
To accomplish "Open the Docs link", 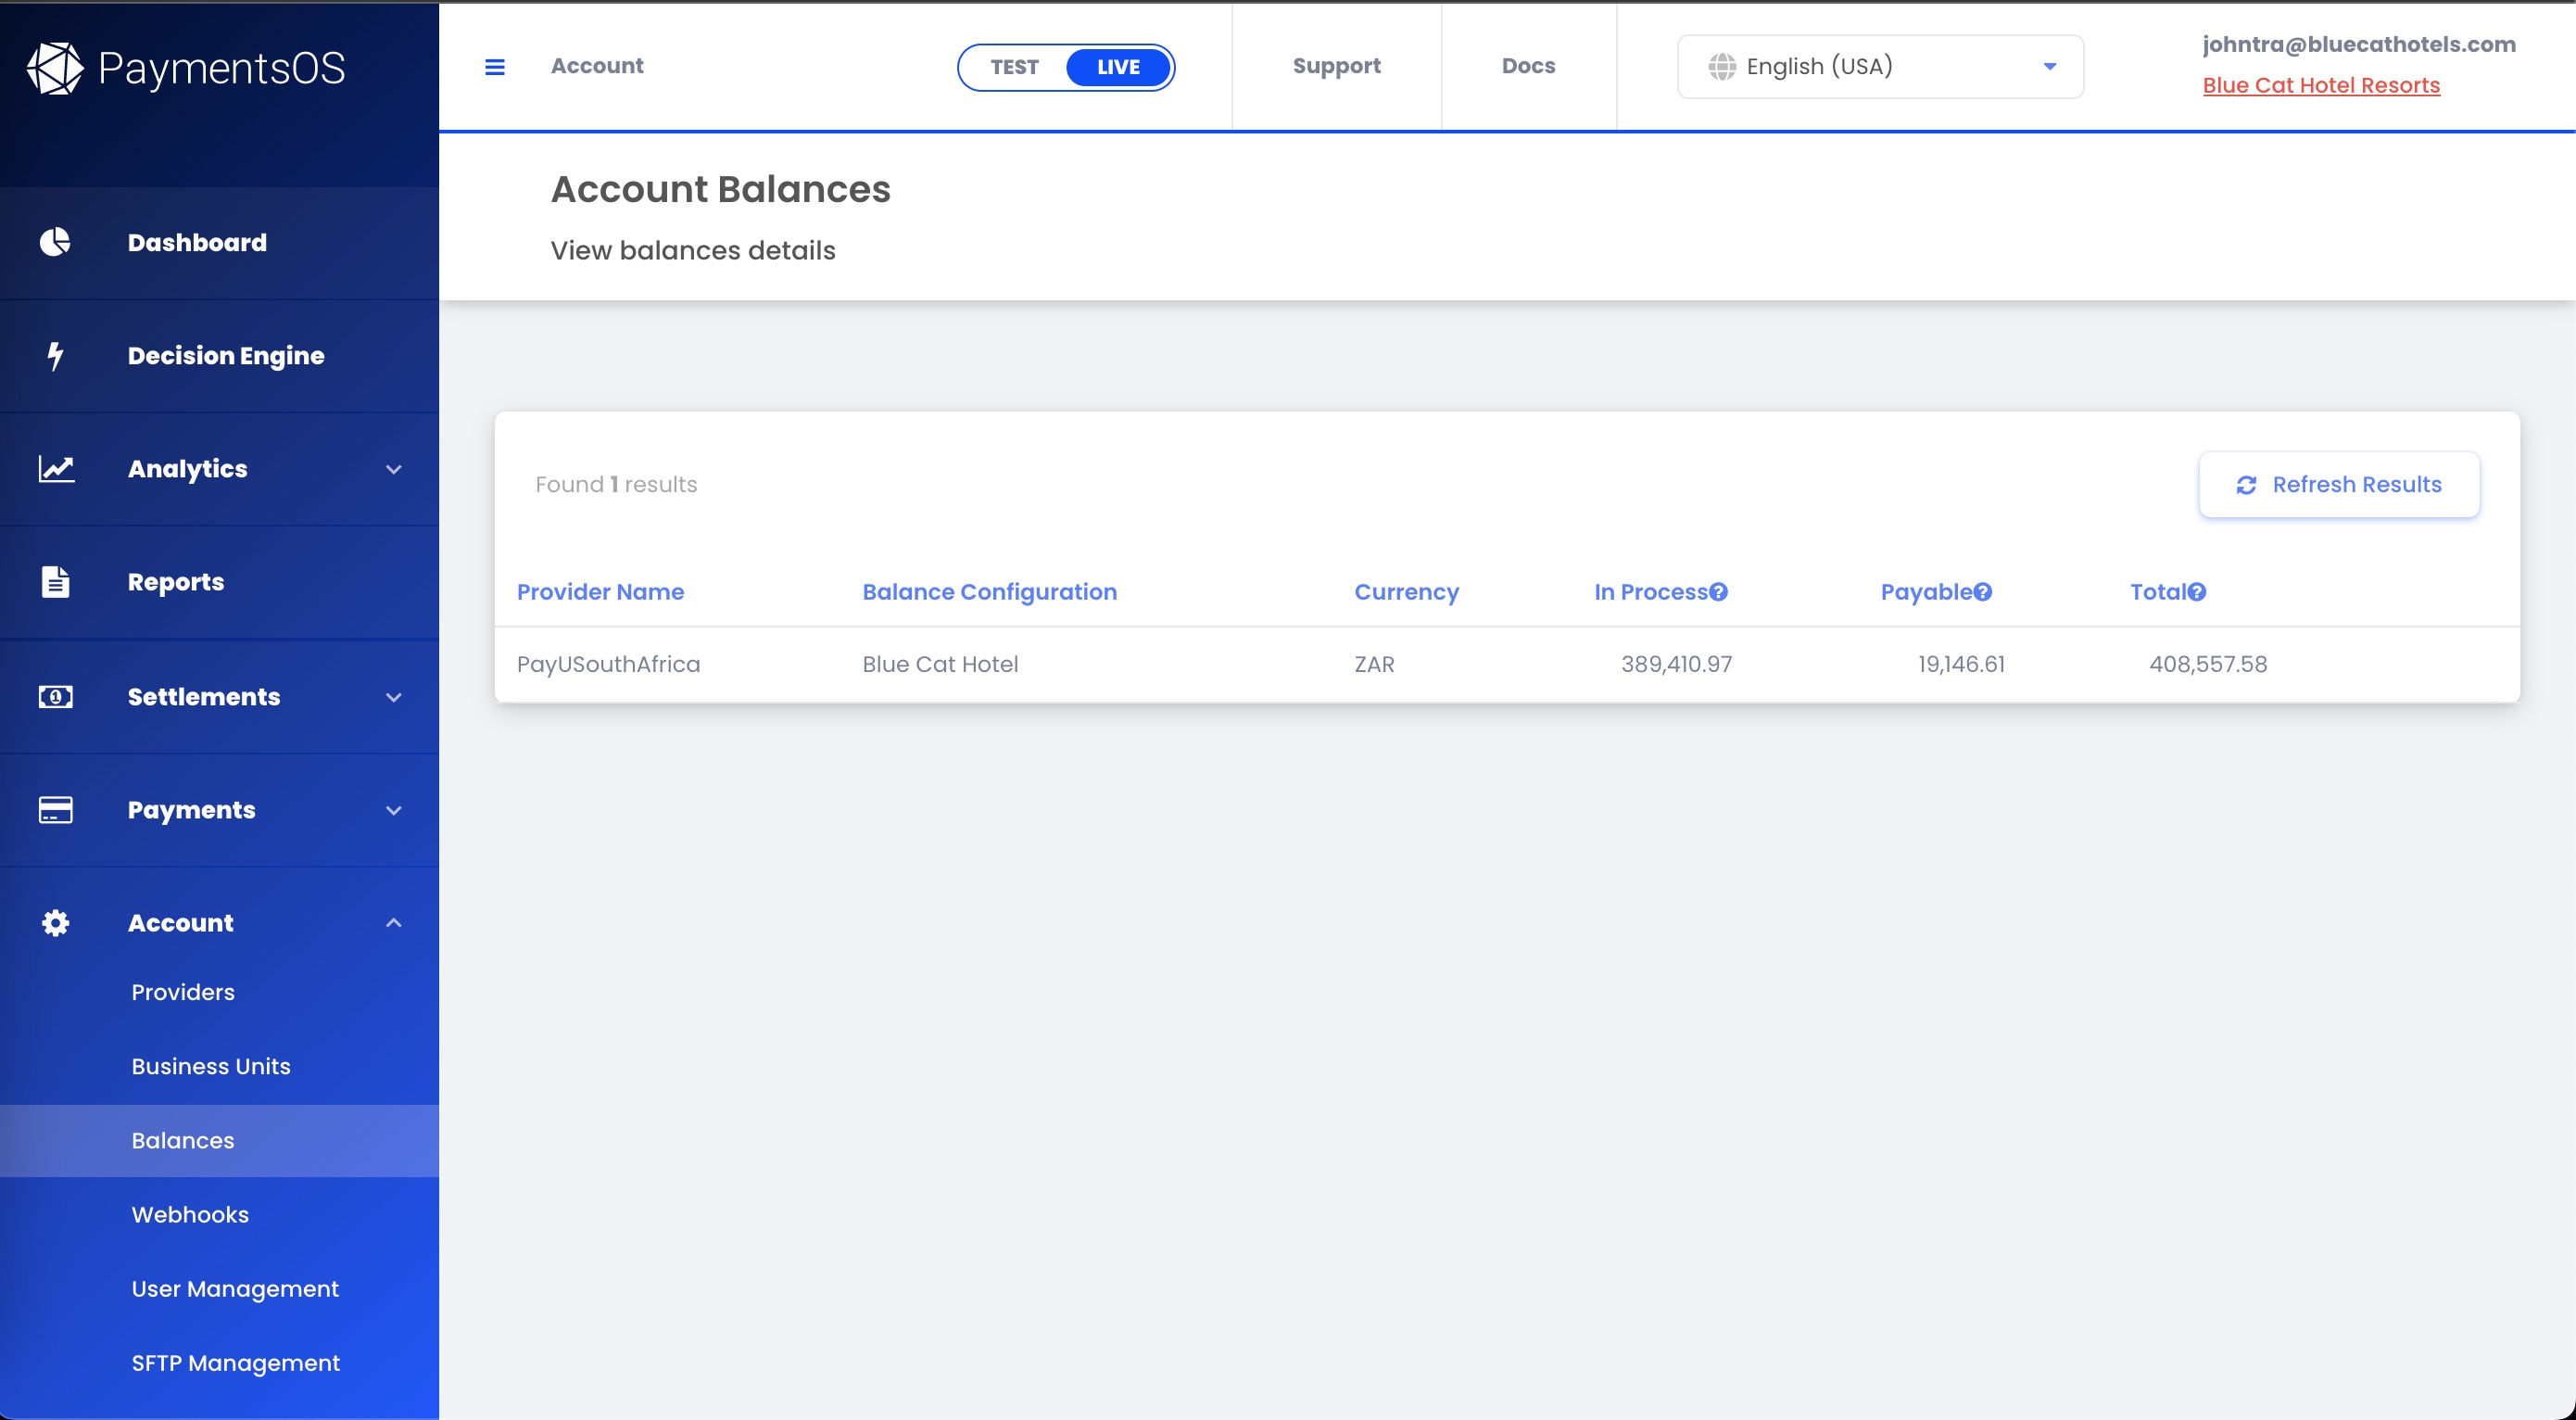I will coord(1528,66).
